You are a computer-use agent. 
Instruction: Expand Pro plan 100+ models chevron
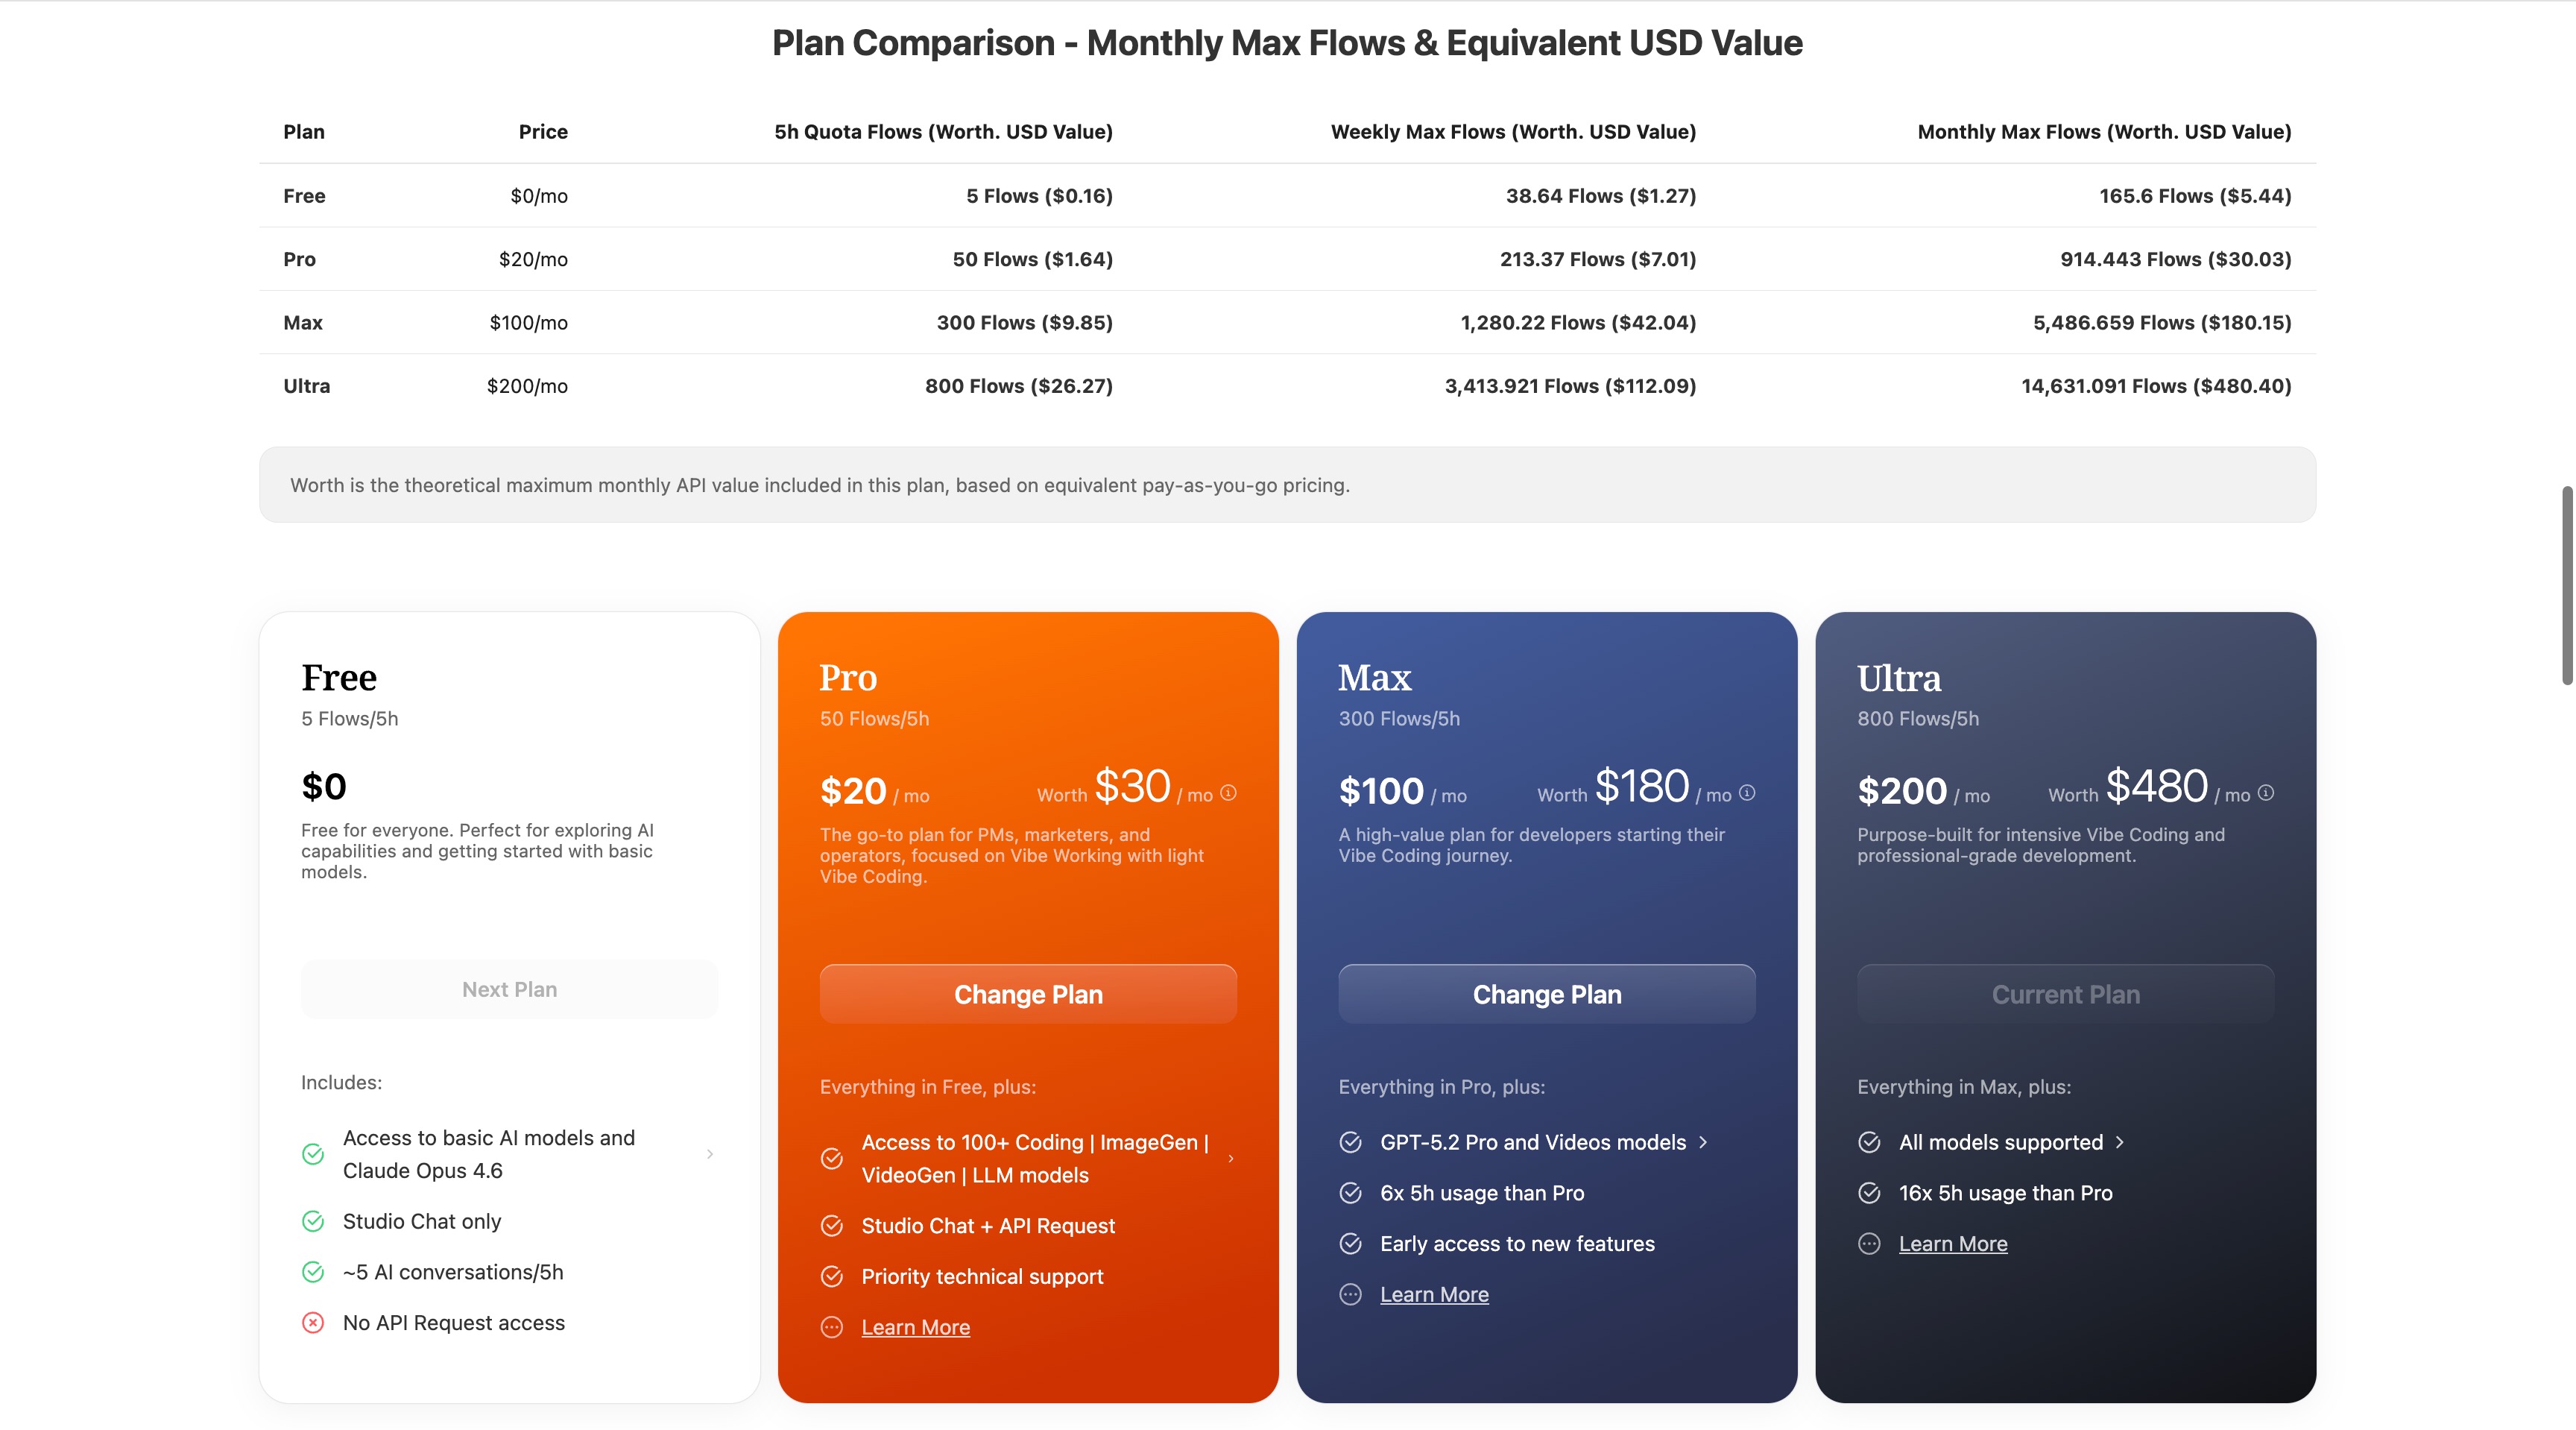[1231, 1158]
